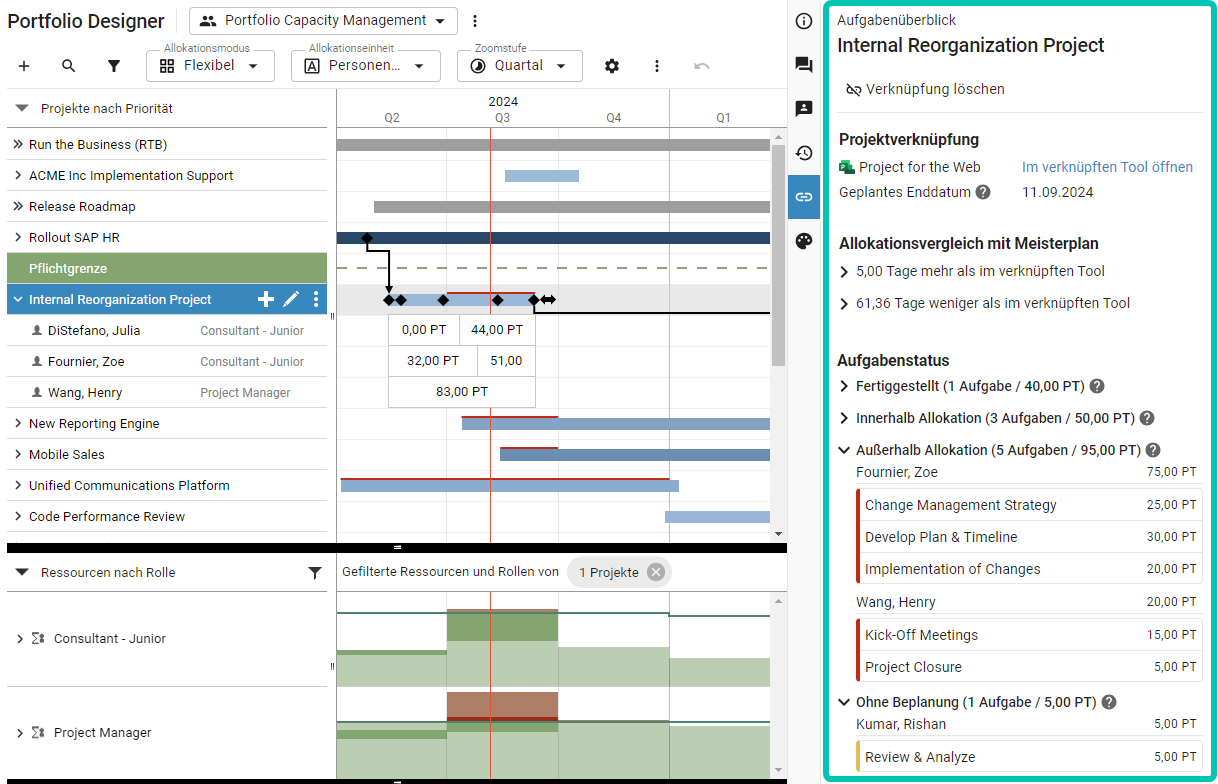
Task: Expand Innerhalb Allokation section
Action: [845, 418]
